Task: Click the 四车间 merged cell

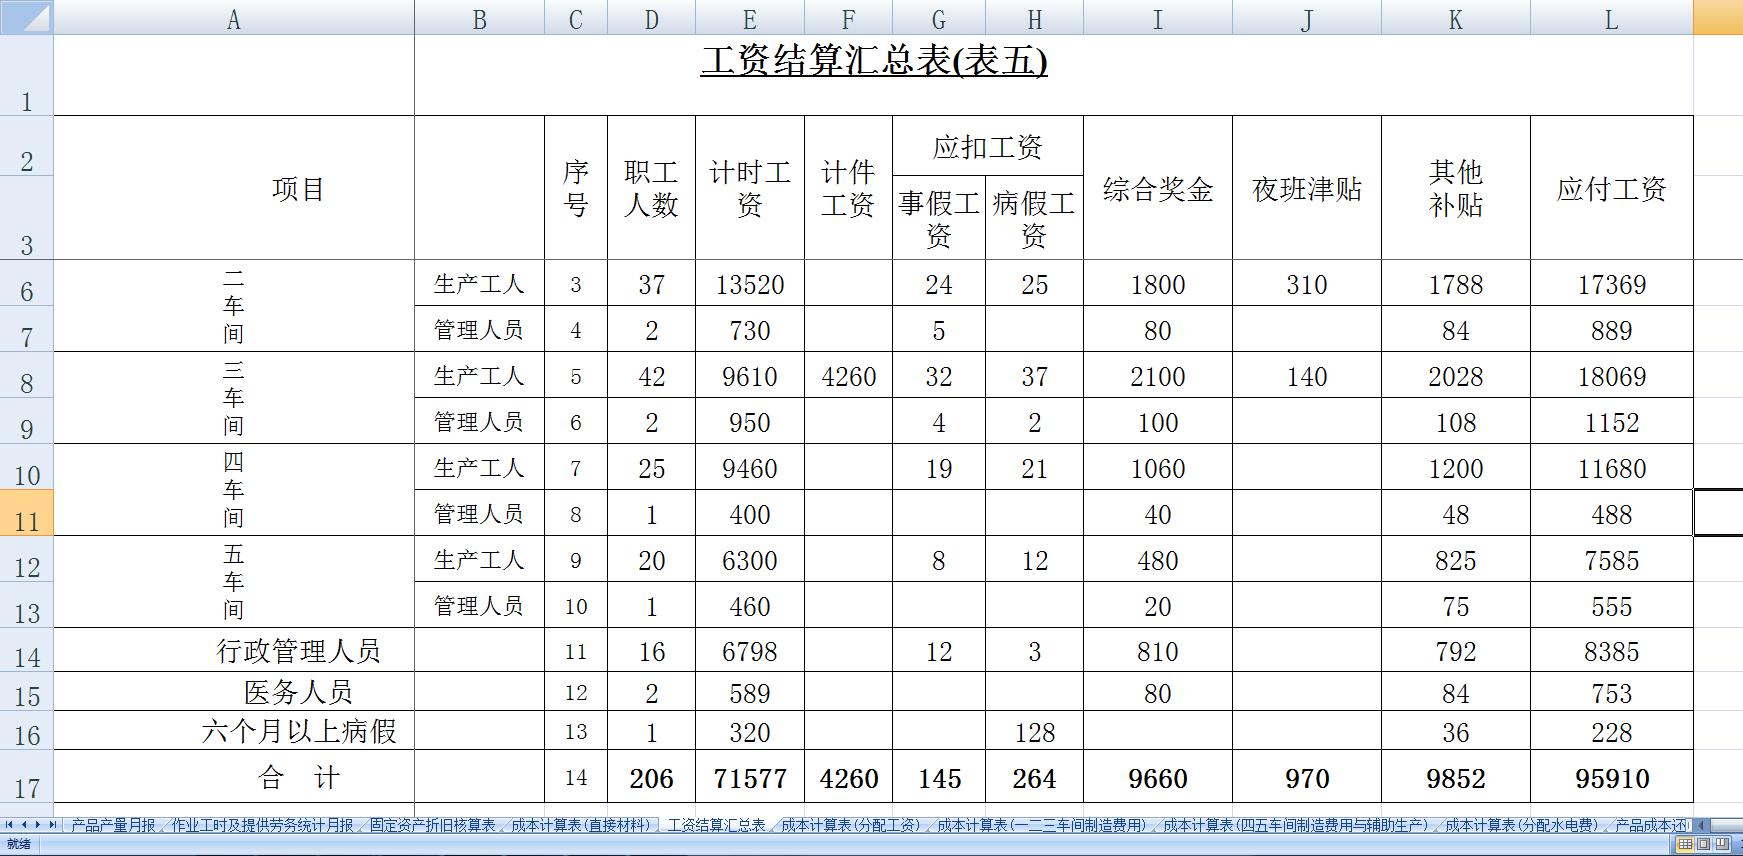Action: coord(234,490)
